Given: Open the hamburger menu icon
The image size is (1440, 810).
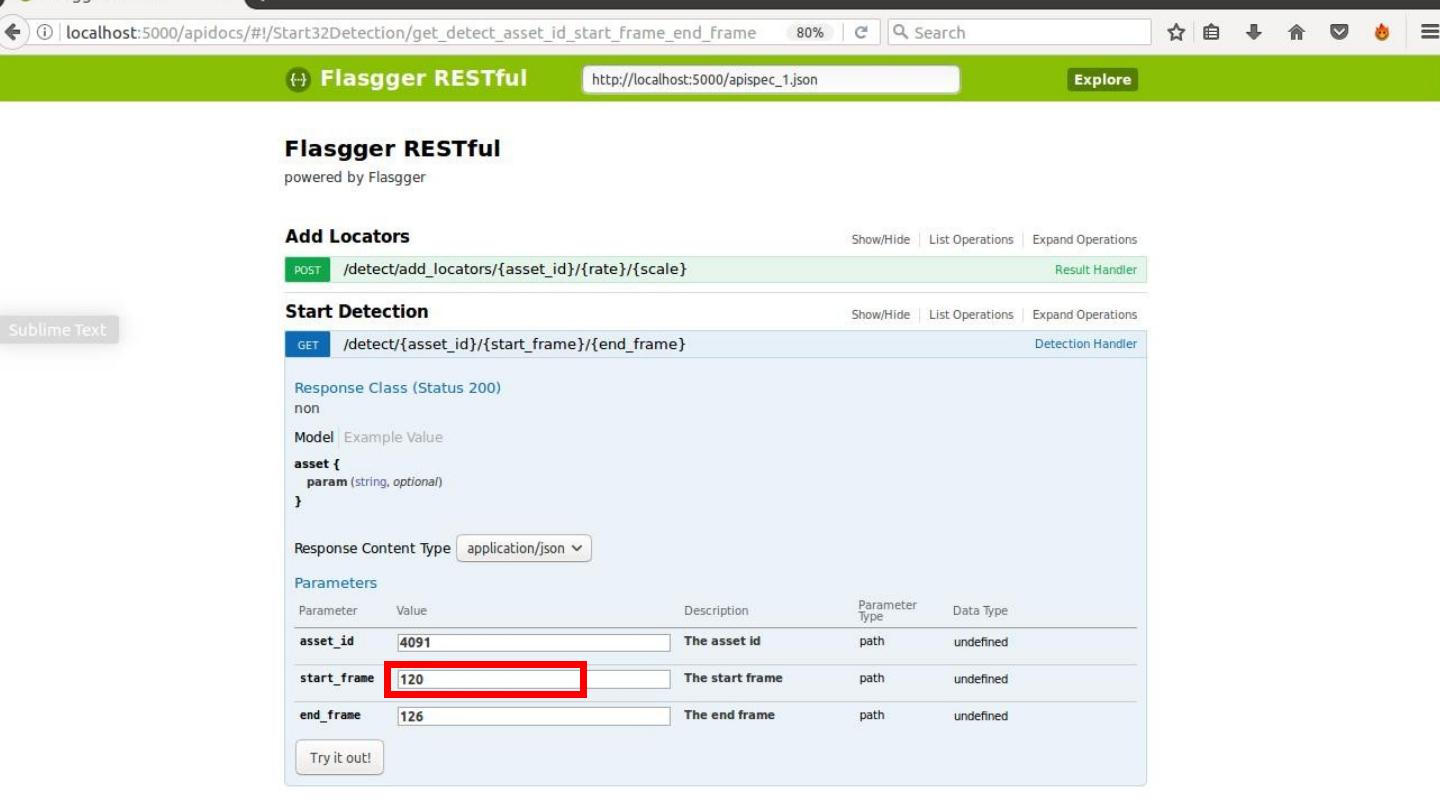Looking at the screenshot, I should (x=1429, y=32).
